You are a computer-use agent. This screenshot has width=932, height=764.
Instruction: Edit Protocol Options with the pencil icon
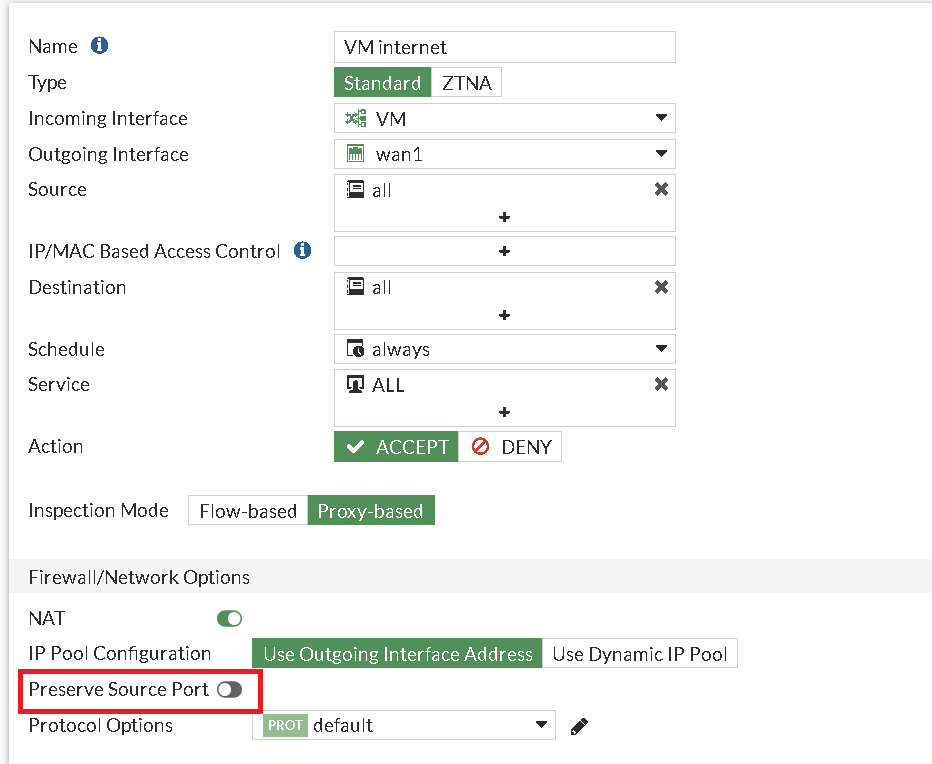pyautogui.click(x=579, y=726)
